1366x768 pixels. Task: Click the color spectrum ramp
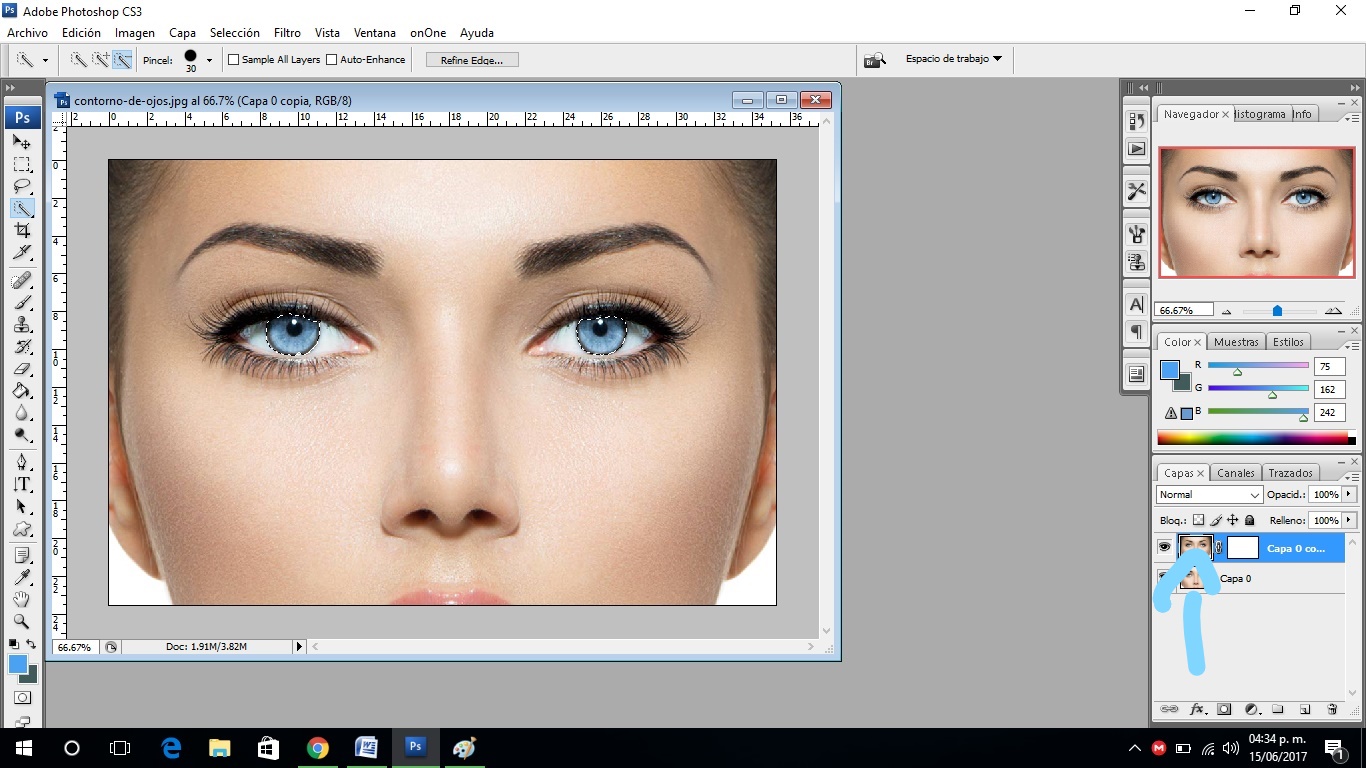pos(1252,438)
